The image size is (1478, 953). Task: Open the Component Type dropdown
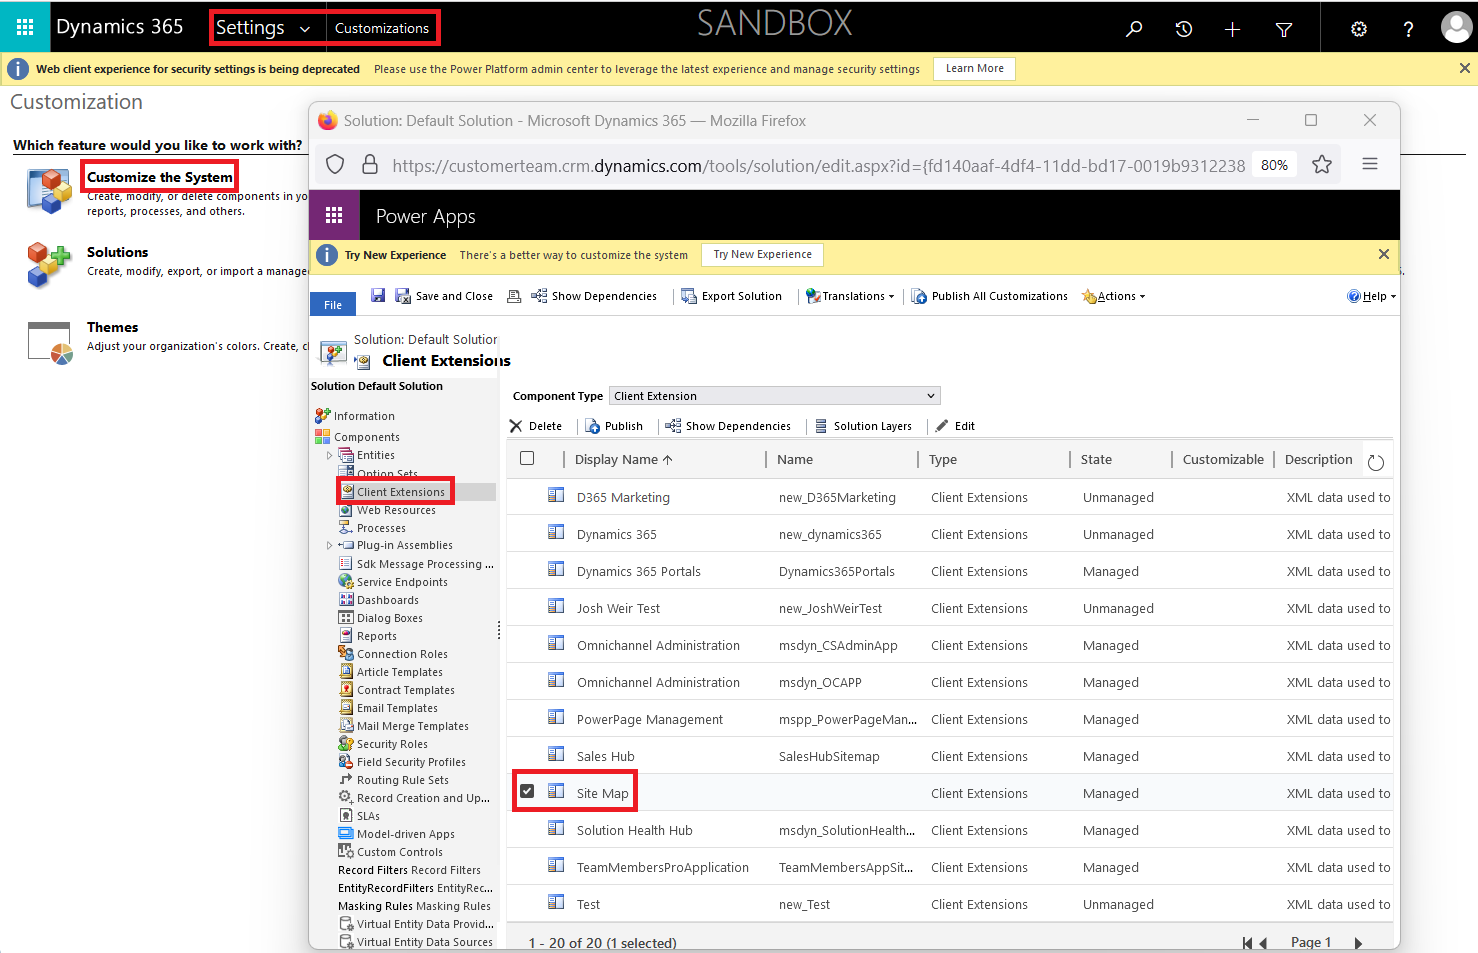774,396
